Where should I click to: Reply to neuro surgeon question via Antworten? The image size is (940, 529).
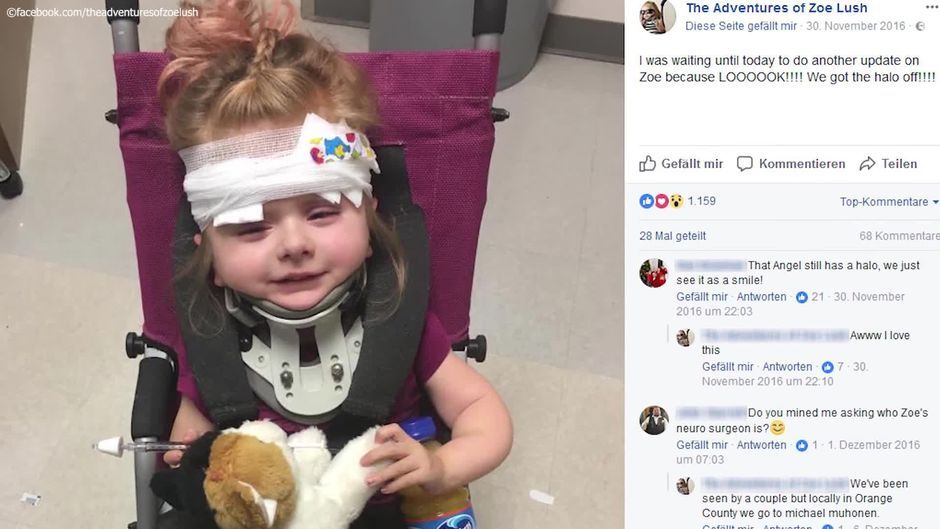tap(761, 444)
